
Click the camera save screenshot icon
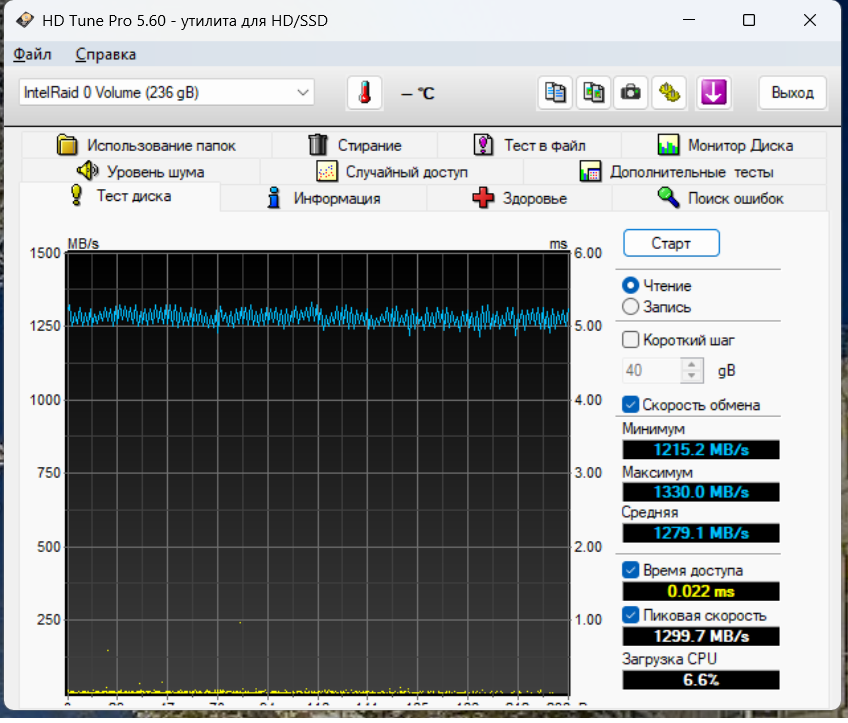click(631, 93)
